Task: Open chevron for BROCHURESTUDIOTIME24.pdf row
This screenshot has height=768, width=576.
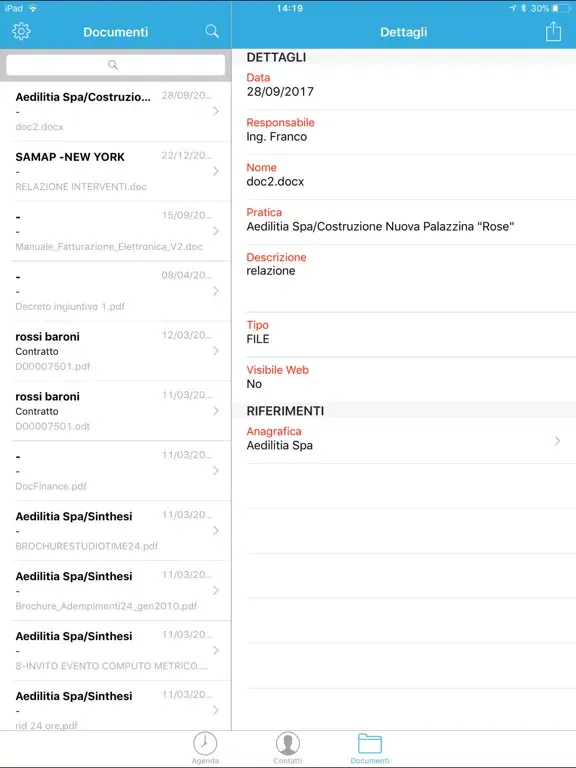Action: (x=216, y=530)
